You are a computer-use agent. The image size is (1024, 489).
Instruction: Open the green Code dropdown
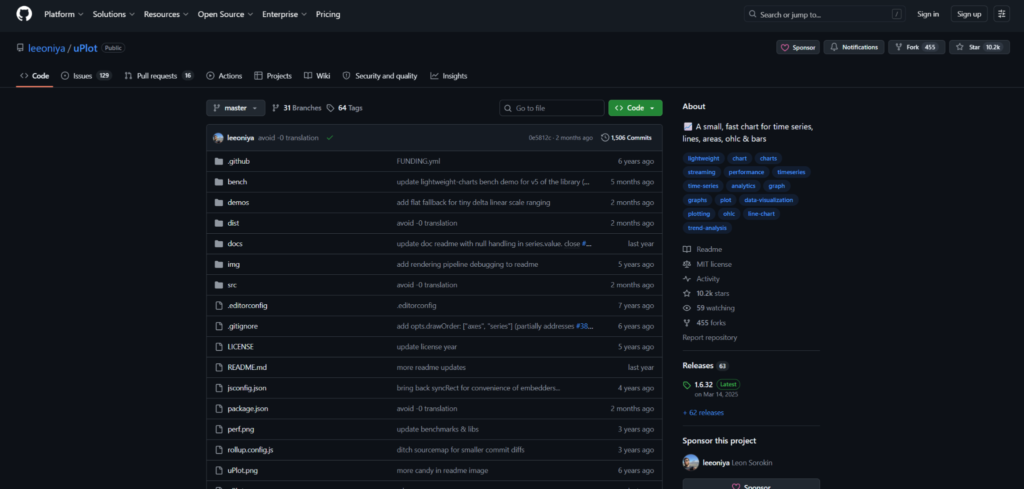[x=635, y=108]
